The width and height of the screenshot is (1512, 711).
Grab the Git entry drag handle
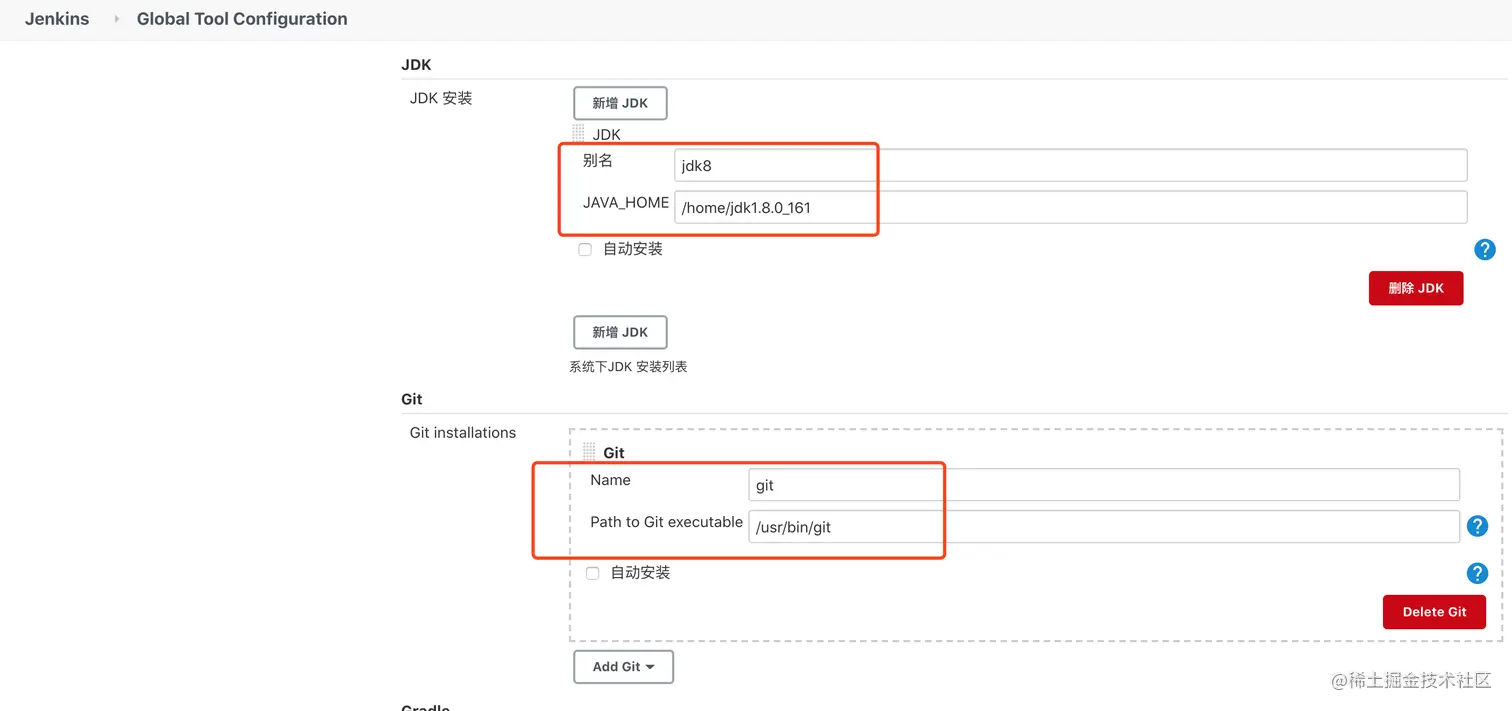click(x=589, y=453)
